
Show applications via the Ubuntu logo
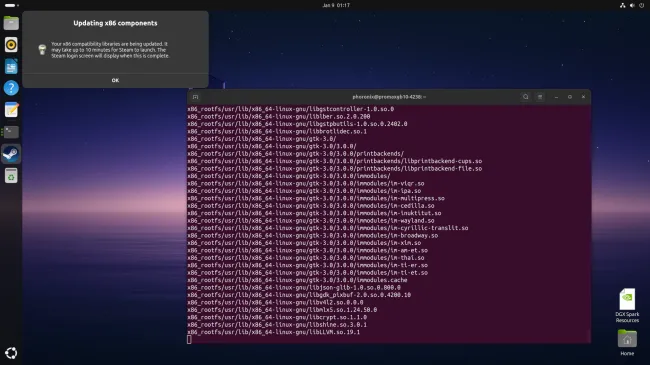point(11,353)
